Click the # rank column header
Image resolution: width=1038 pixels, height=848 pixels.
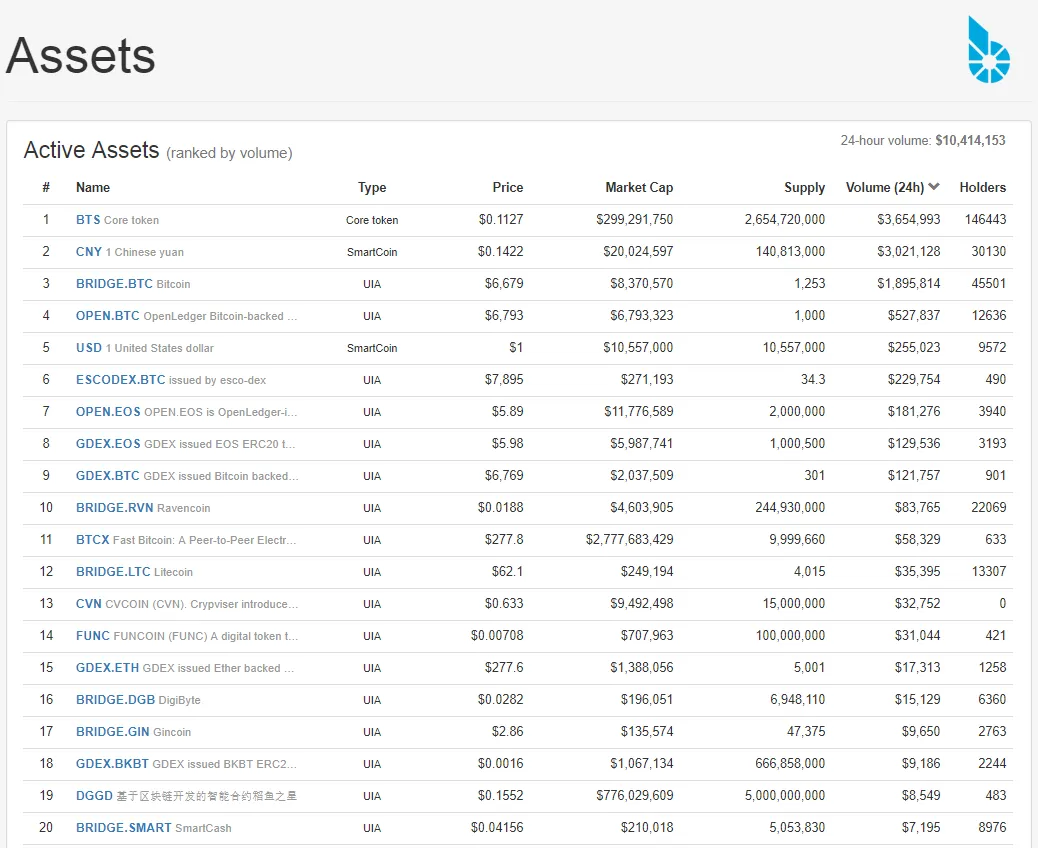pyautogui.click(x=46, y=187)
